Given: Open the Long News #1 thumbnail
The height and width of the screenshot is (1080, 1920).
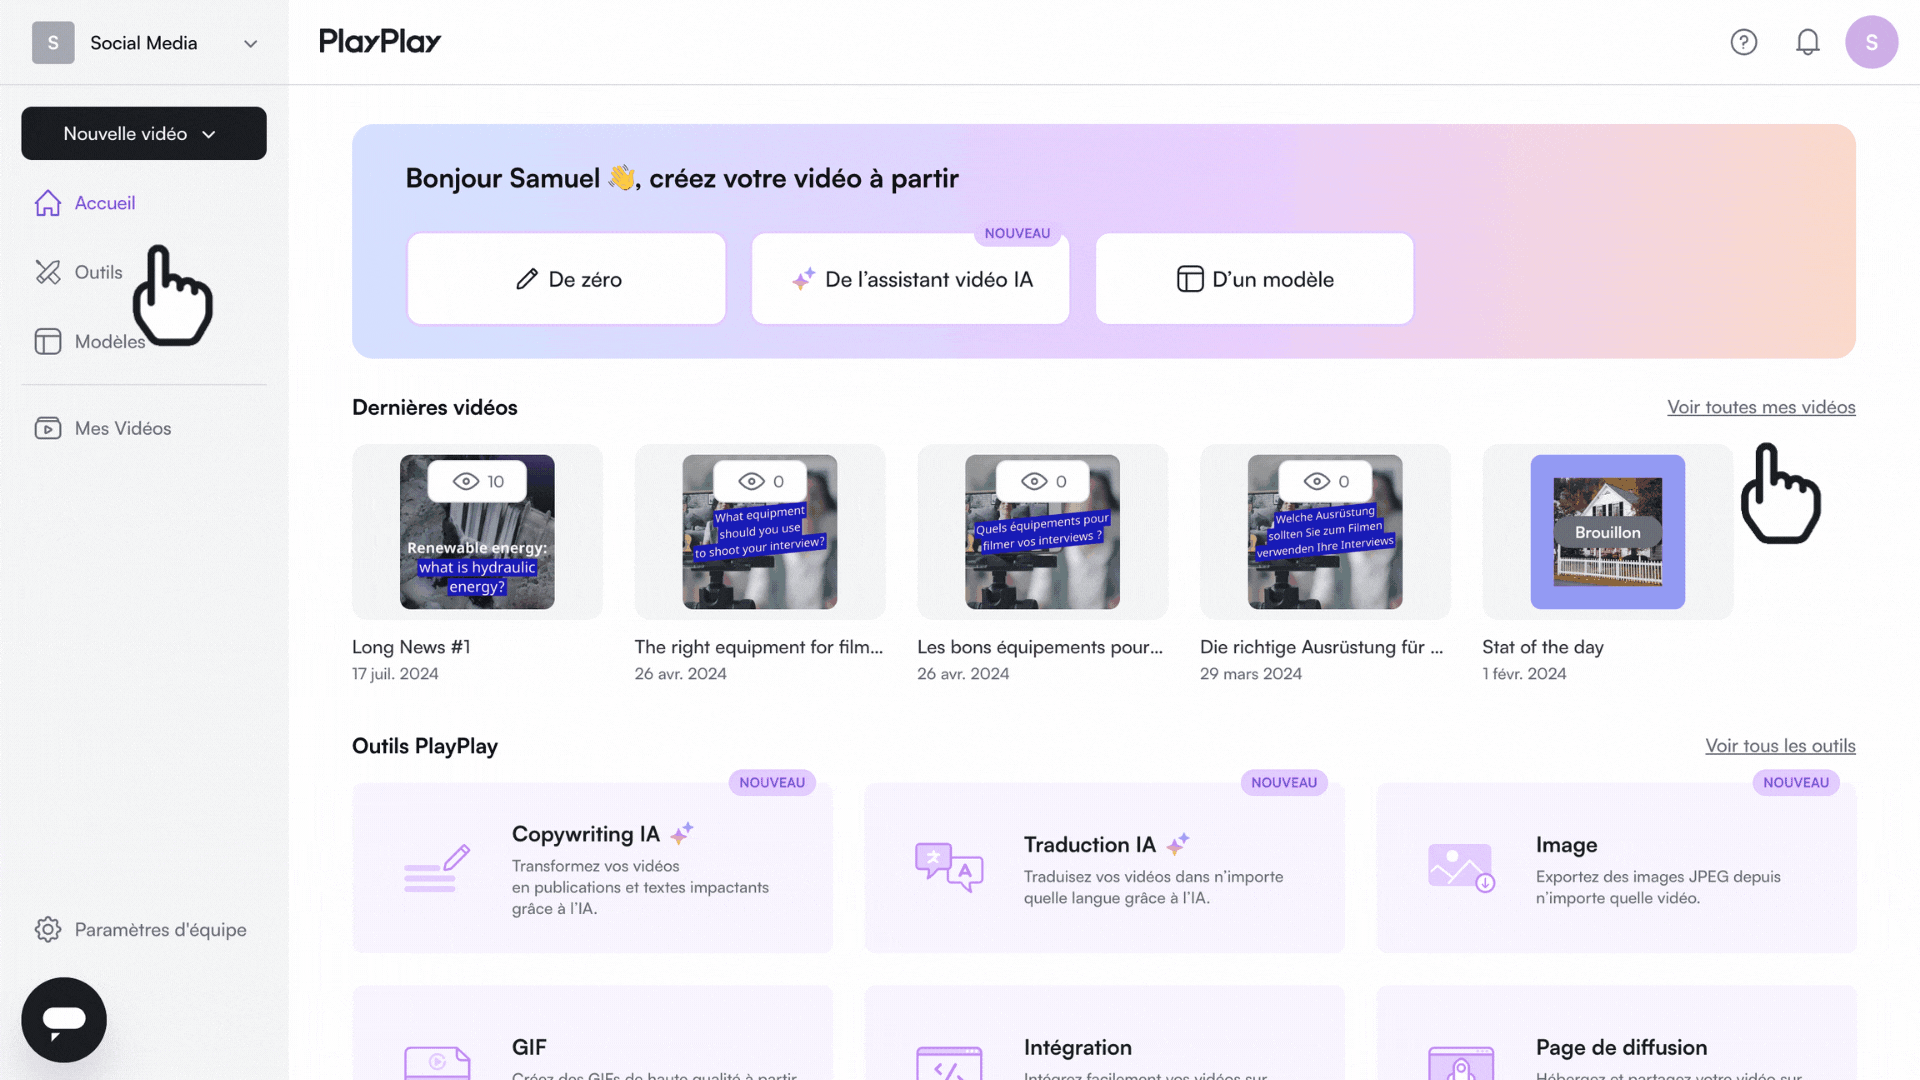Looking at the screenshot, I should click(477, 532).
